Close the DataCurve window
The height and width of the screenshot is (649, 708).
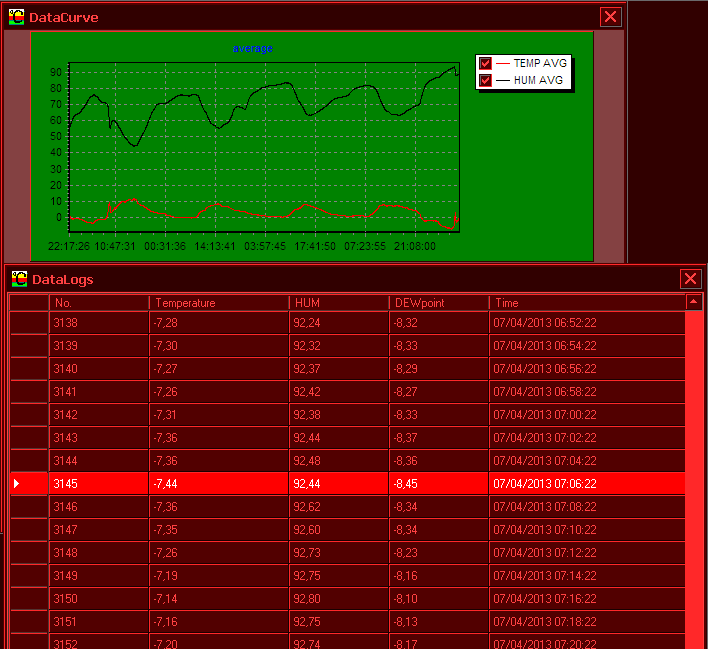coord(610,17)
